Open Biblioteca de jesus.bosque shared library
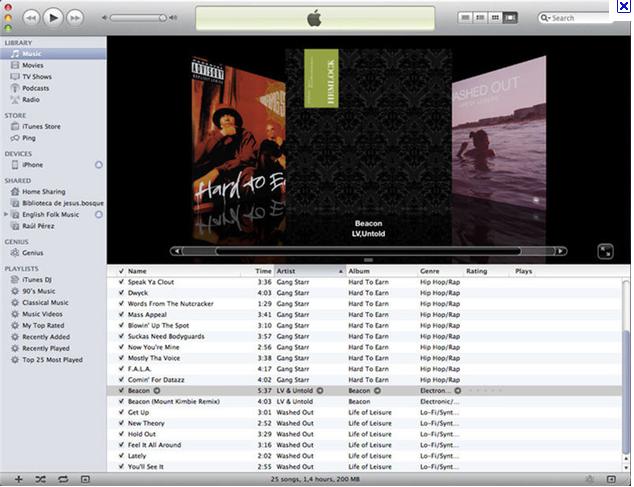Screen dimensions: 634x487 63,203
